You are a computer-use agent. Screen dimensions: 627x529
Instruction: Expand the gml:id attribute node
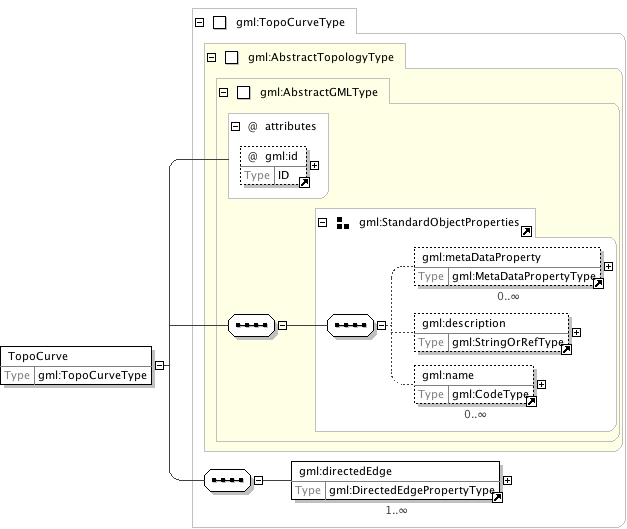click(314, 165)
